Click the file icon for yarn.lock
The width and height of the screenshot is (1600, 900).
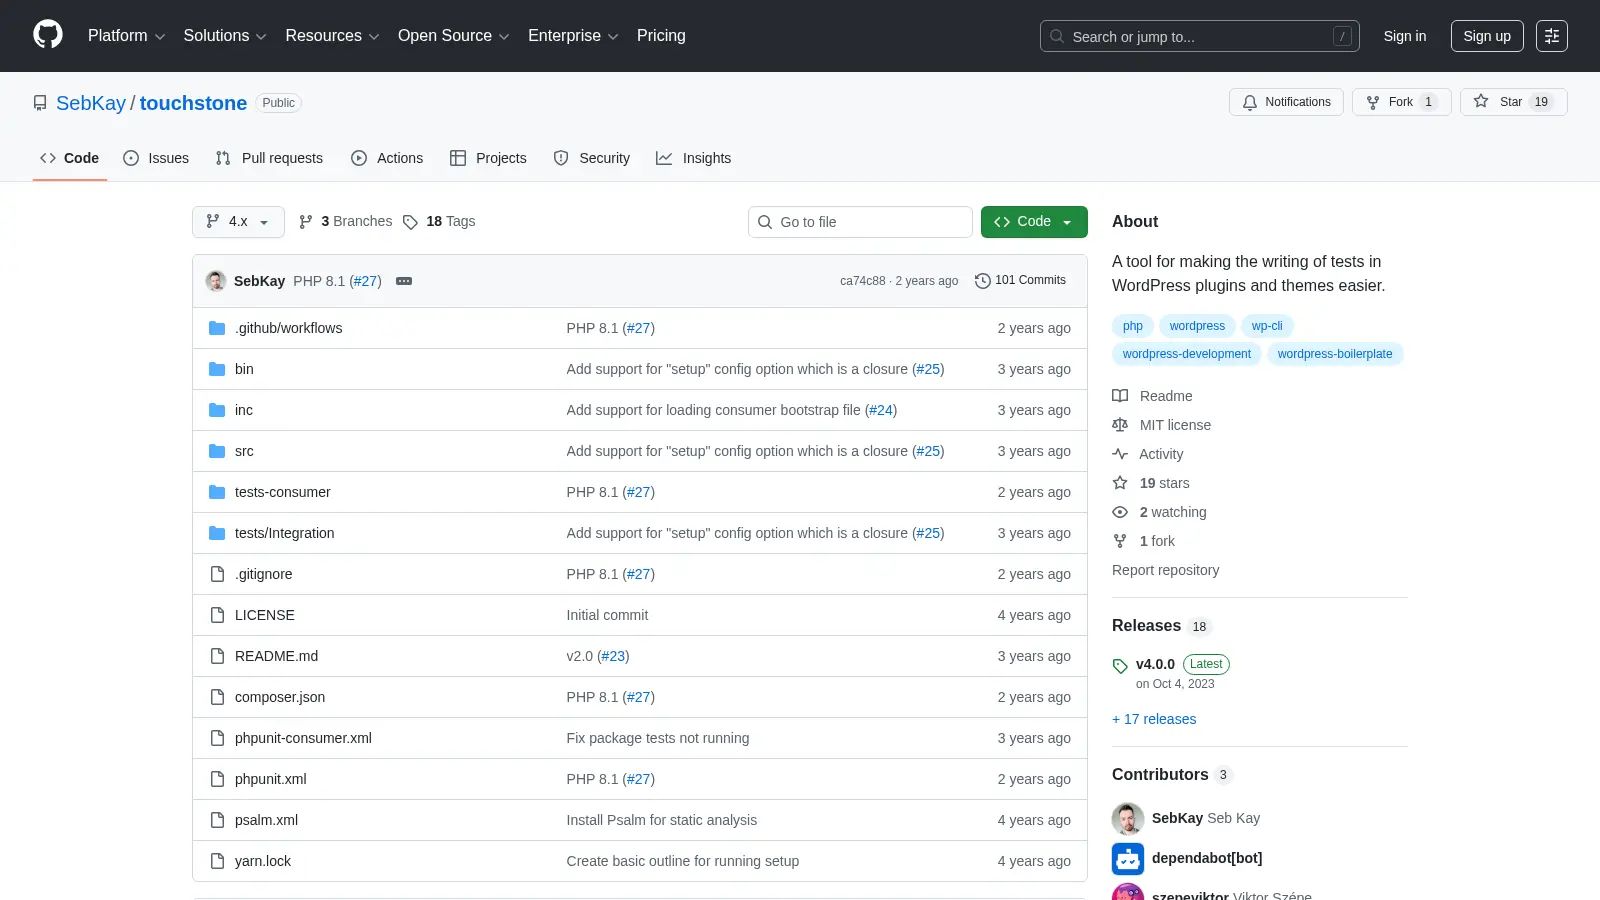(x=217, y=861)
